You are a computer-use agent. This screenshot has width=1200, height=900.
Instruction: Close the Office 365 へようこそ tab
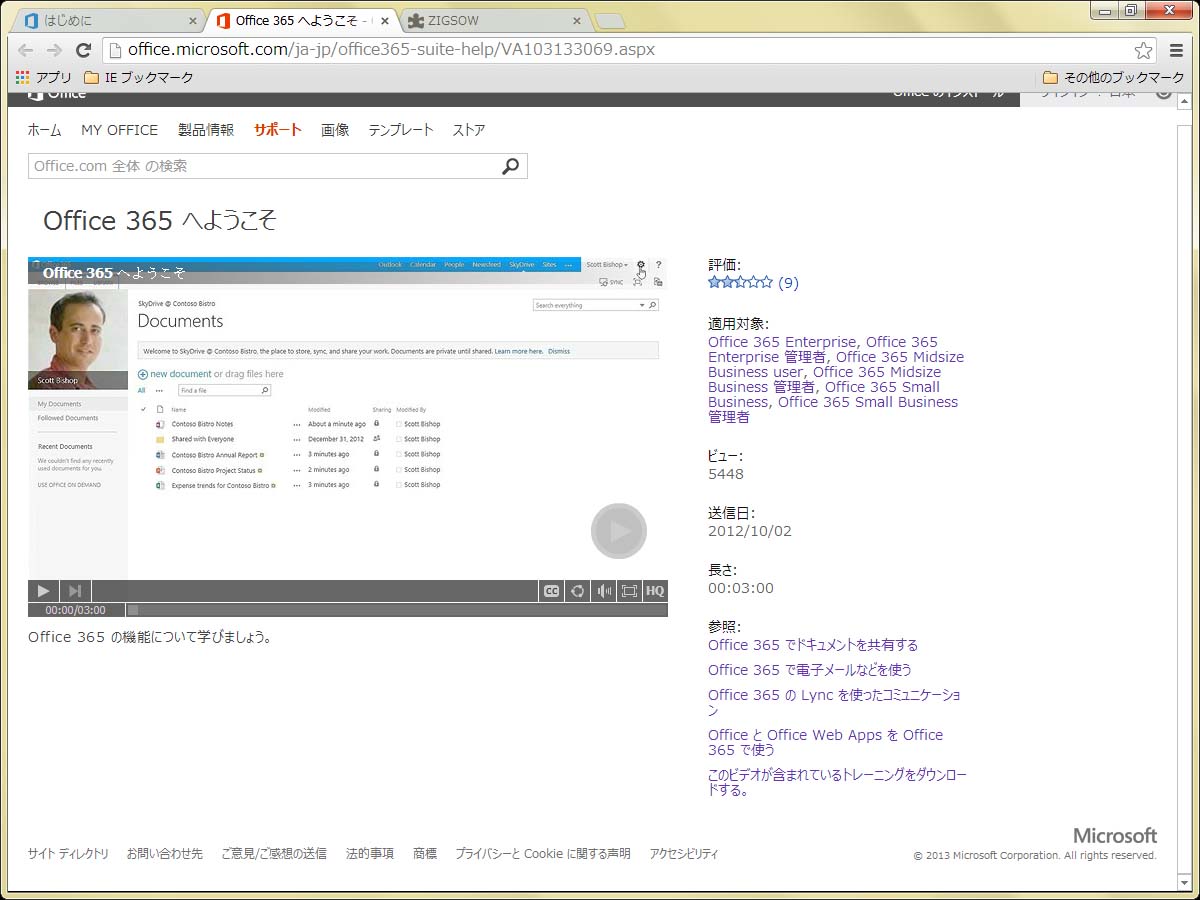(385, 21)
